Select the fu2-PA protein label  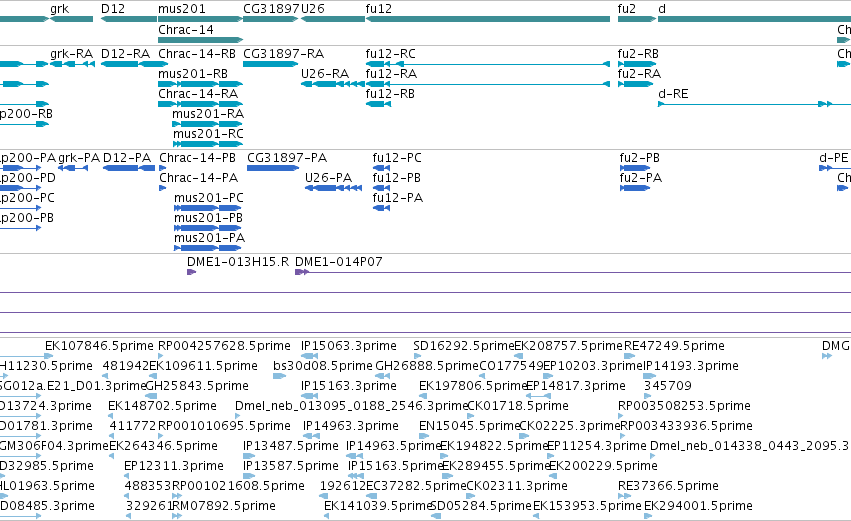641,178
